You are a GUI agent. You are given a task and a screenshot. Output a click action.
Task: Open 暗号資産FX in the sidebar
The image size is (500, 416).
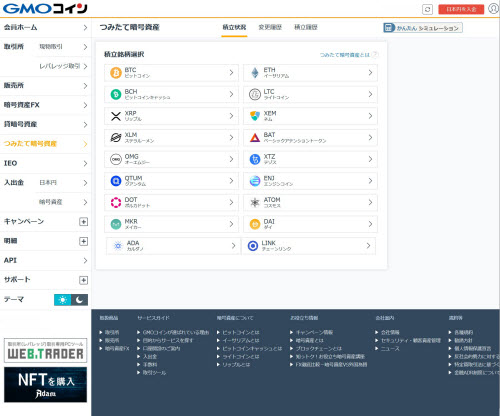[45, 105]
